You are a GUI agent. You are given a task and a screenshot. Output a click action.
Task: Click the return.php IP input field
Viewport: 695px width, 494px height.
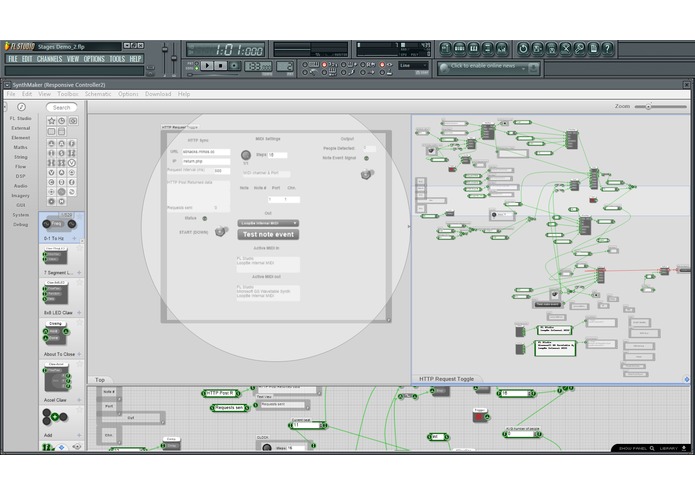tap(206, 161)
